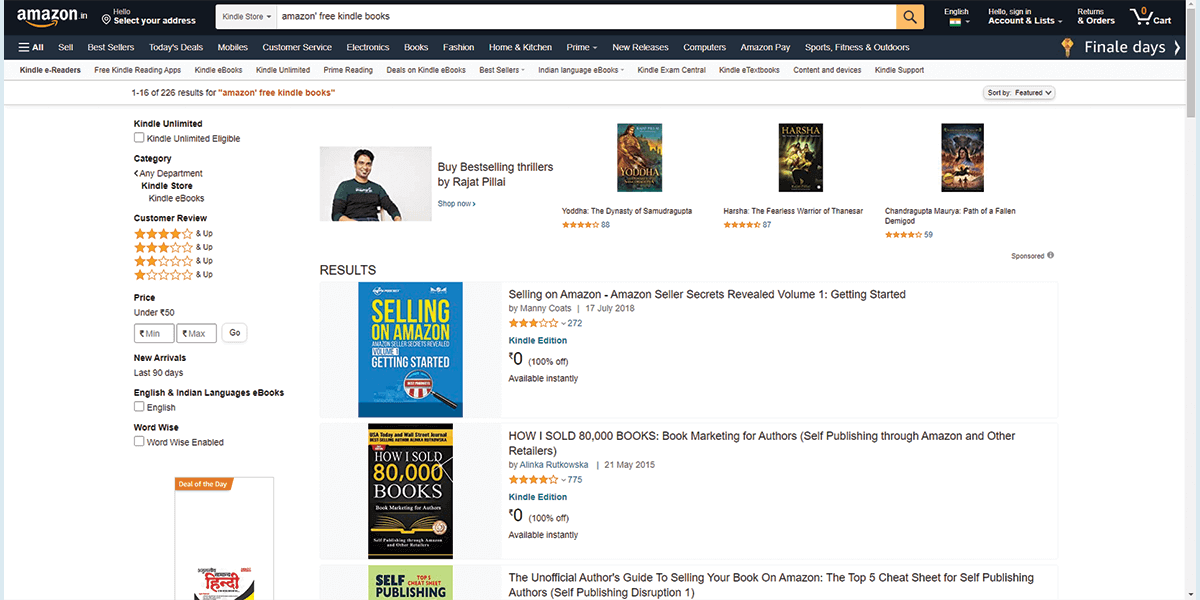Viewport: 1200px width, 600px height.
Task: Open the Books menu in navigation bar
Action: (415, 46)
